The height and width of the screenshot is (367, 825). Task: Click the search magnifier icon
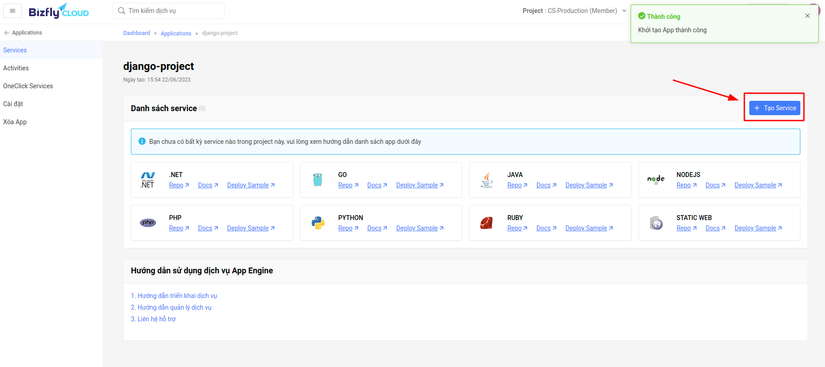122,11
